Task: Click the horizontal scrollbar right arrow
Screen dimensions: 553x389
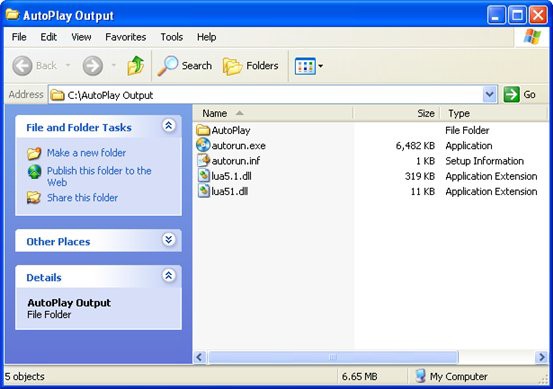Action: coord(541,357)
